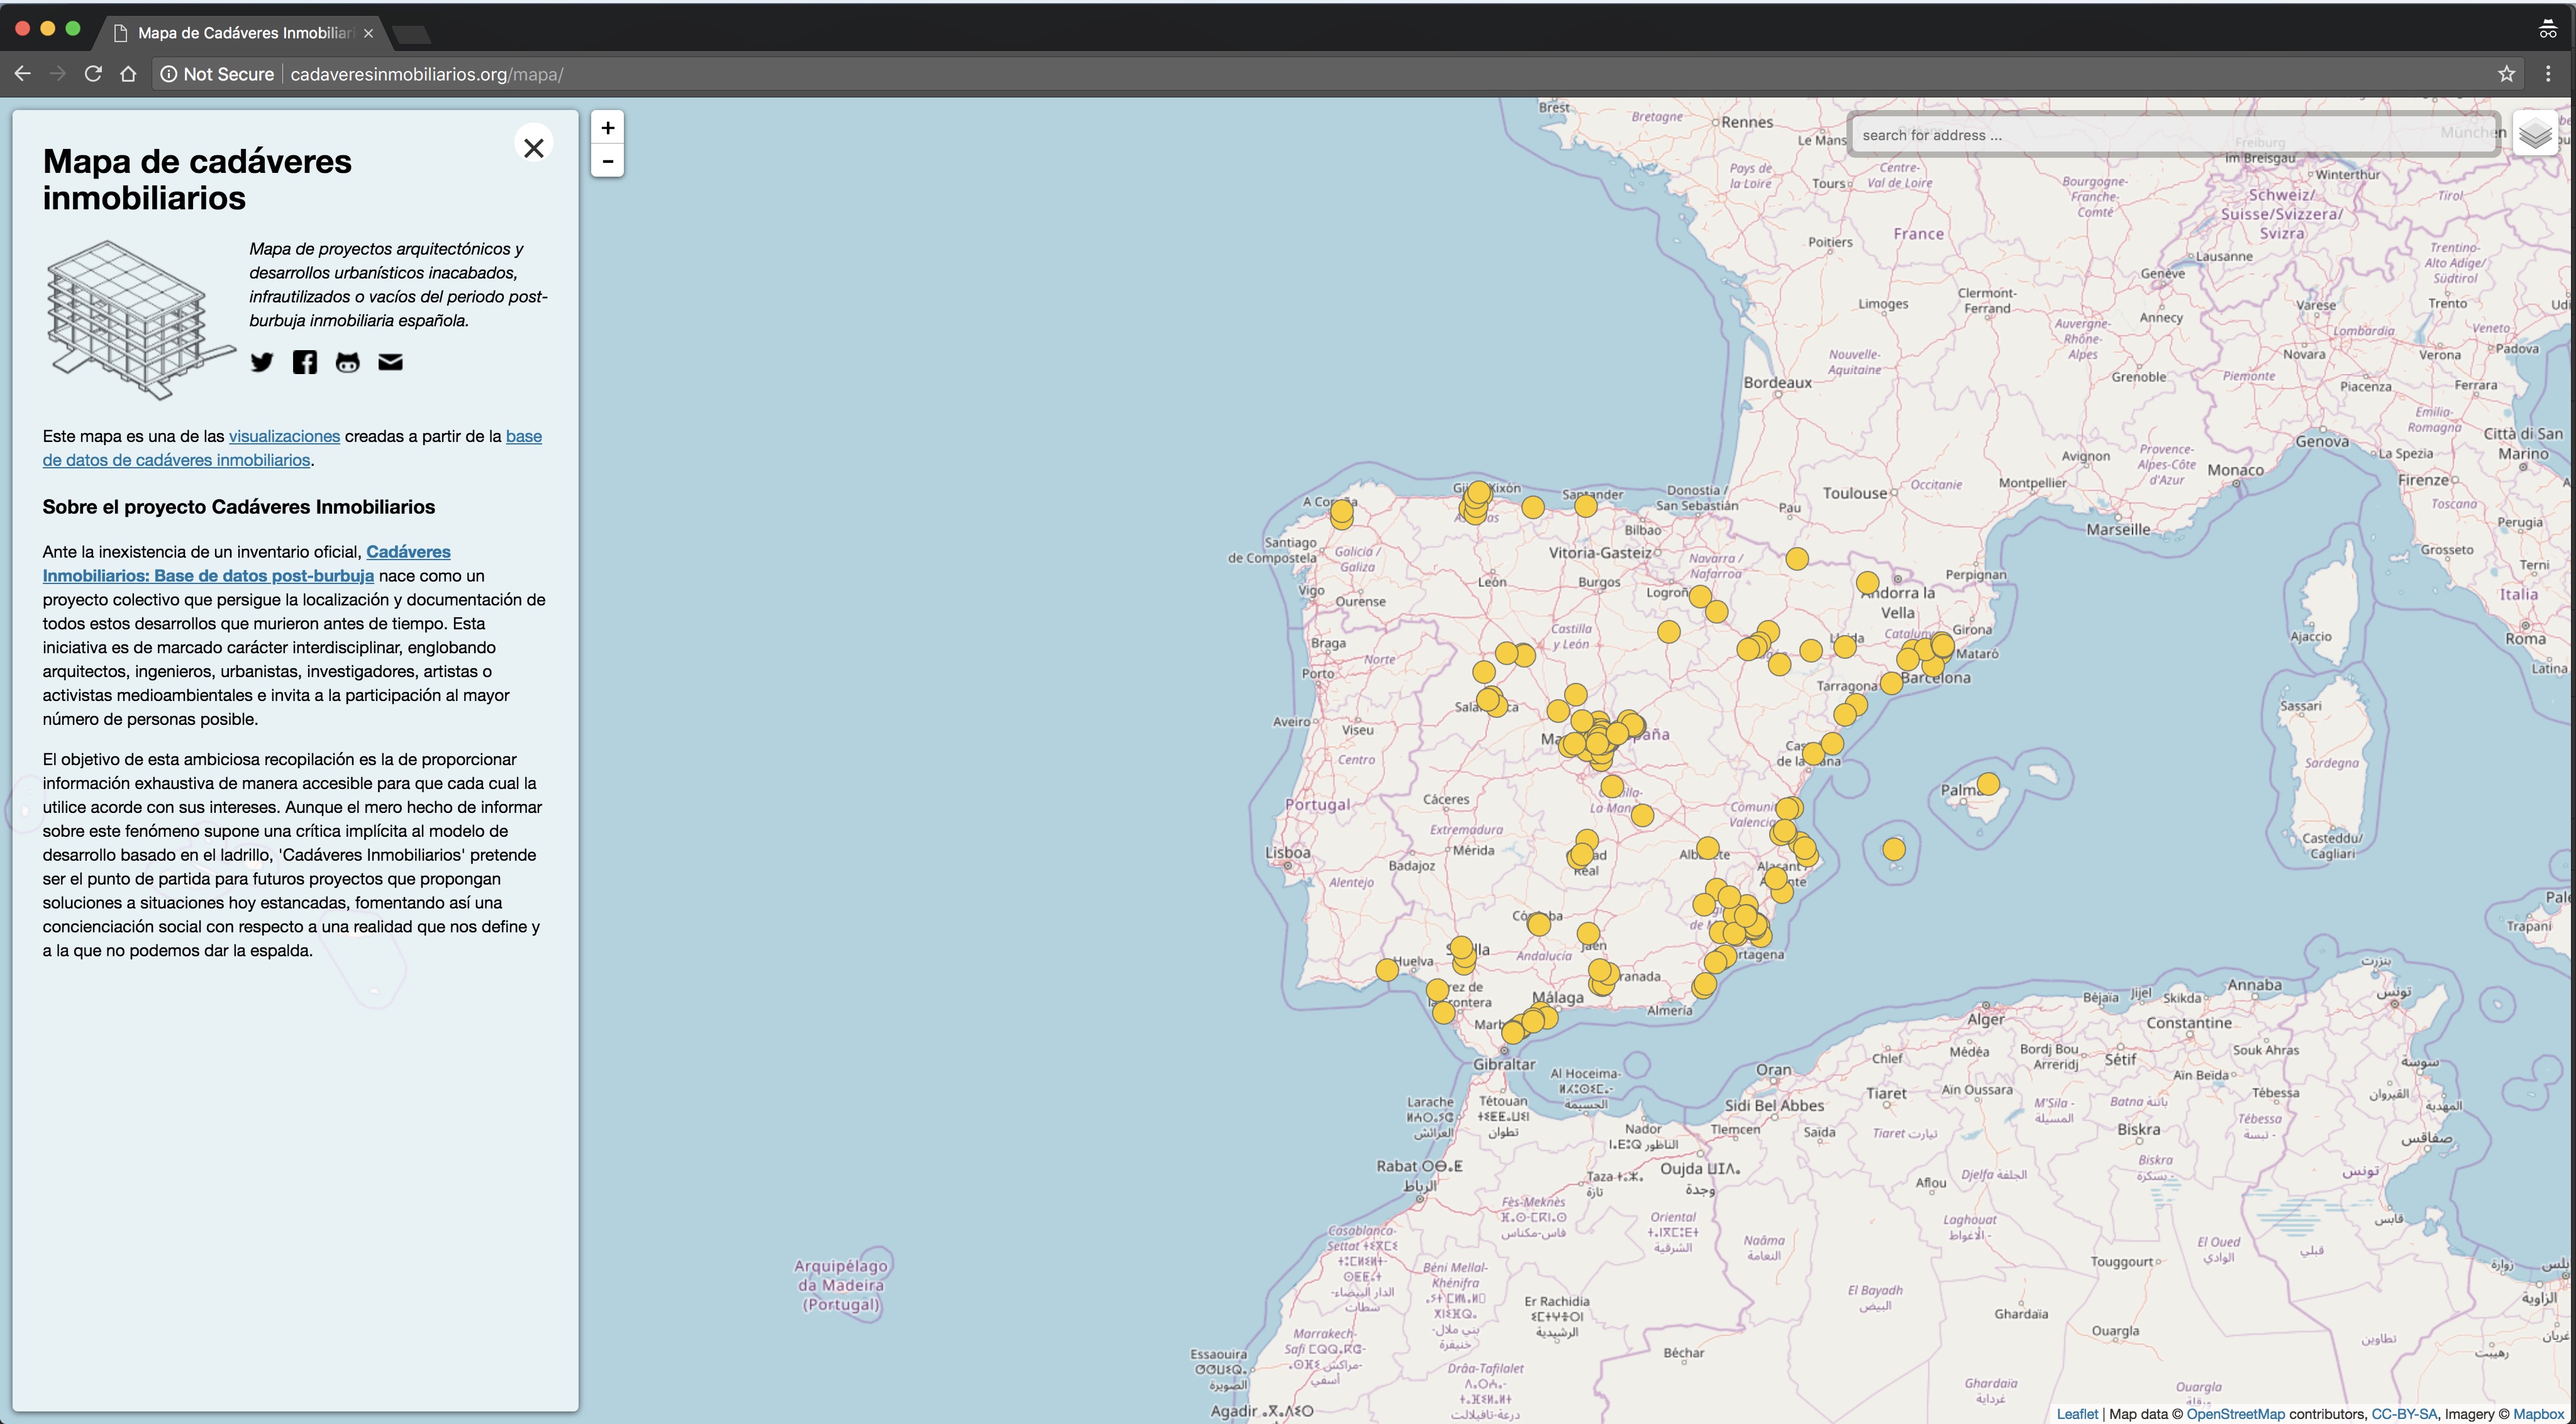Open the visualizaciones link

[x=284, y=436]
